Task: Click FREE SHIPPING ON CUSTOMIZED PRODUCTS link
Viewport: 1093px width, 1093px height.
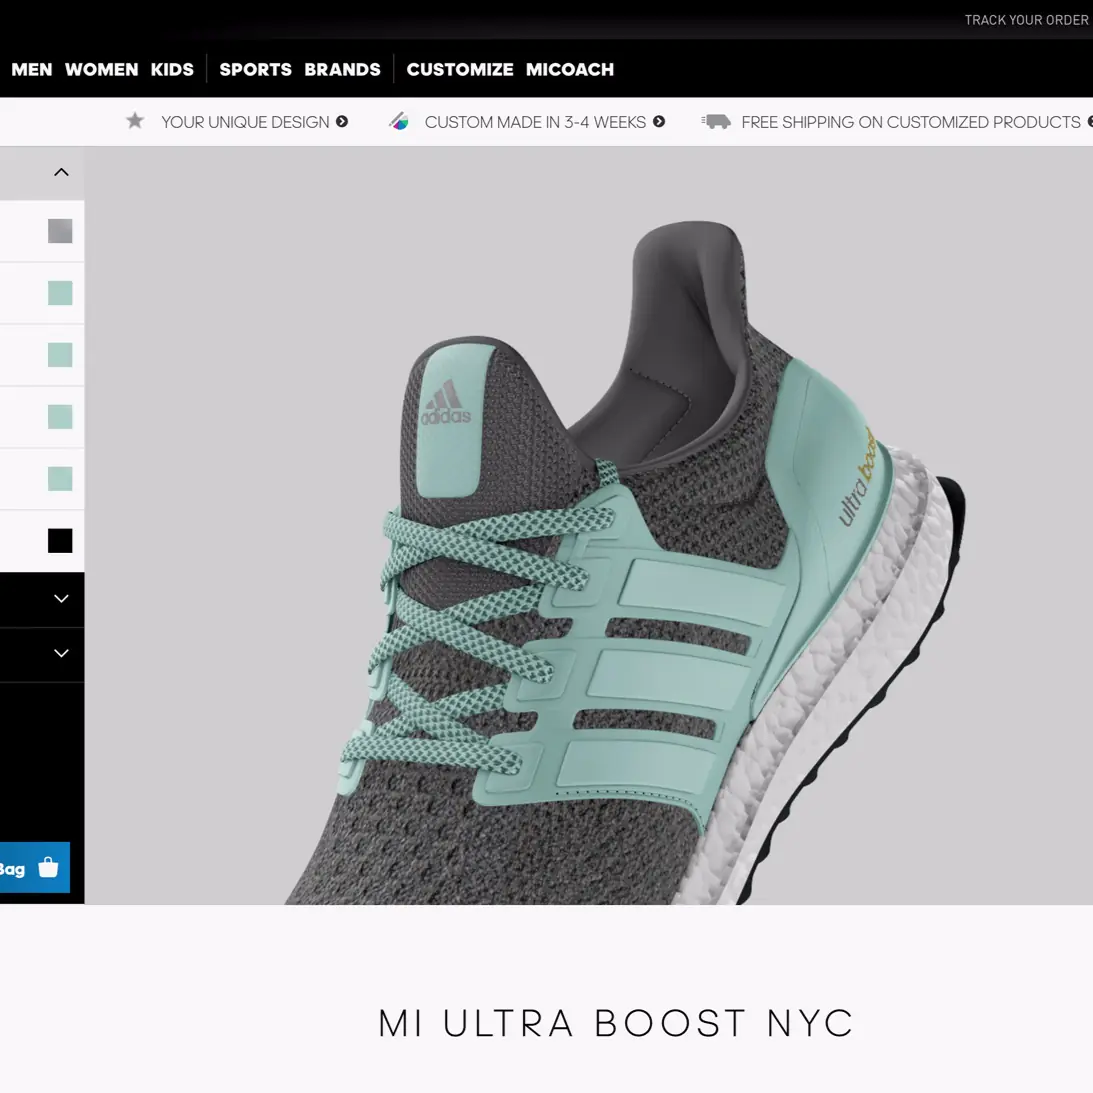Action: [910, 122]
